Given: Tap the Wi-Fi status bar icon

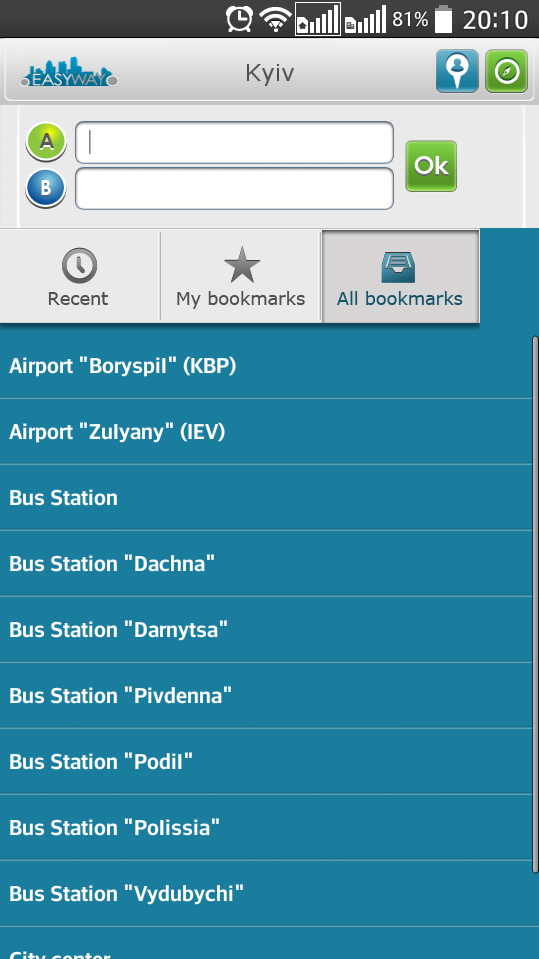Looking at the screenshot, I should click(x=275, y=20).
